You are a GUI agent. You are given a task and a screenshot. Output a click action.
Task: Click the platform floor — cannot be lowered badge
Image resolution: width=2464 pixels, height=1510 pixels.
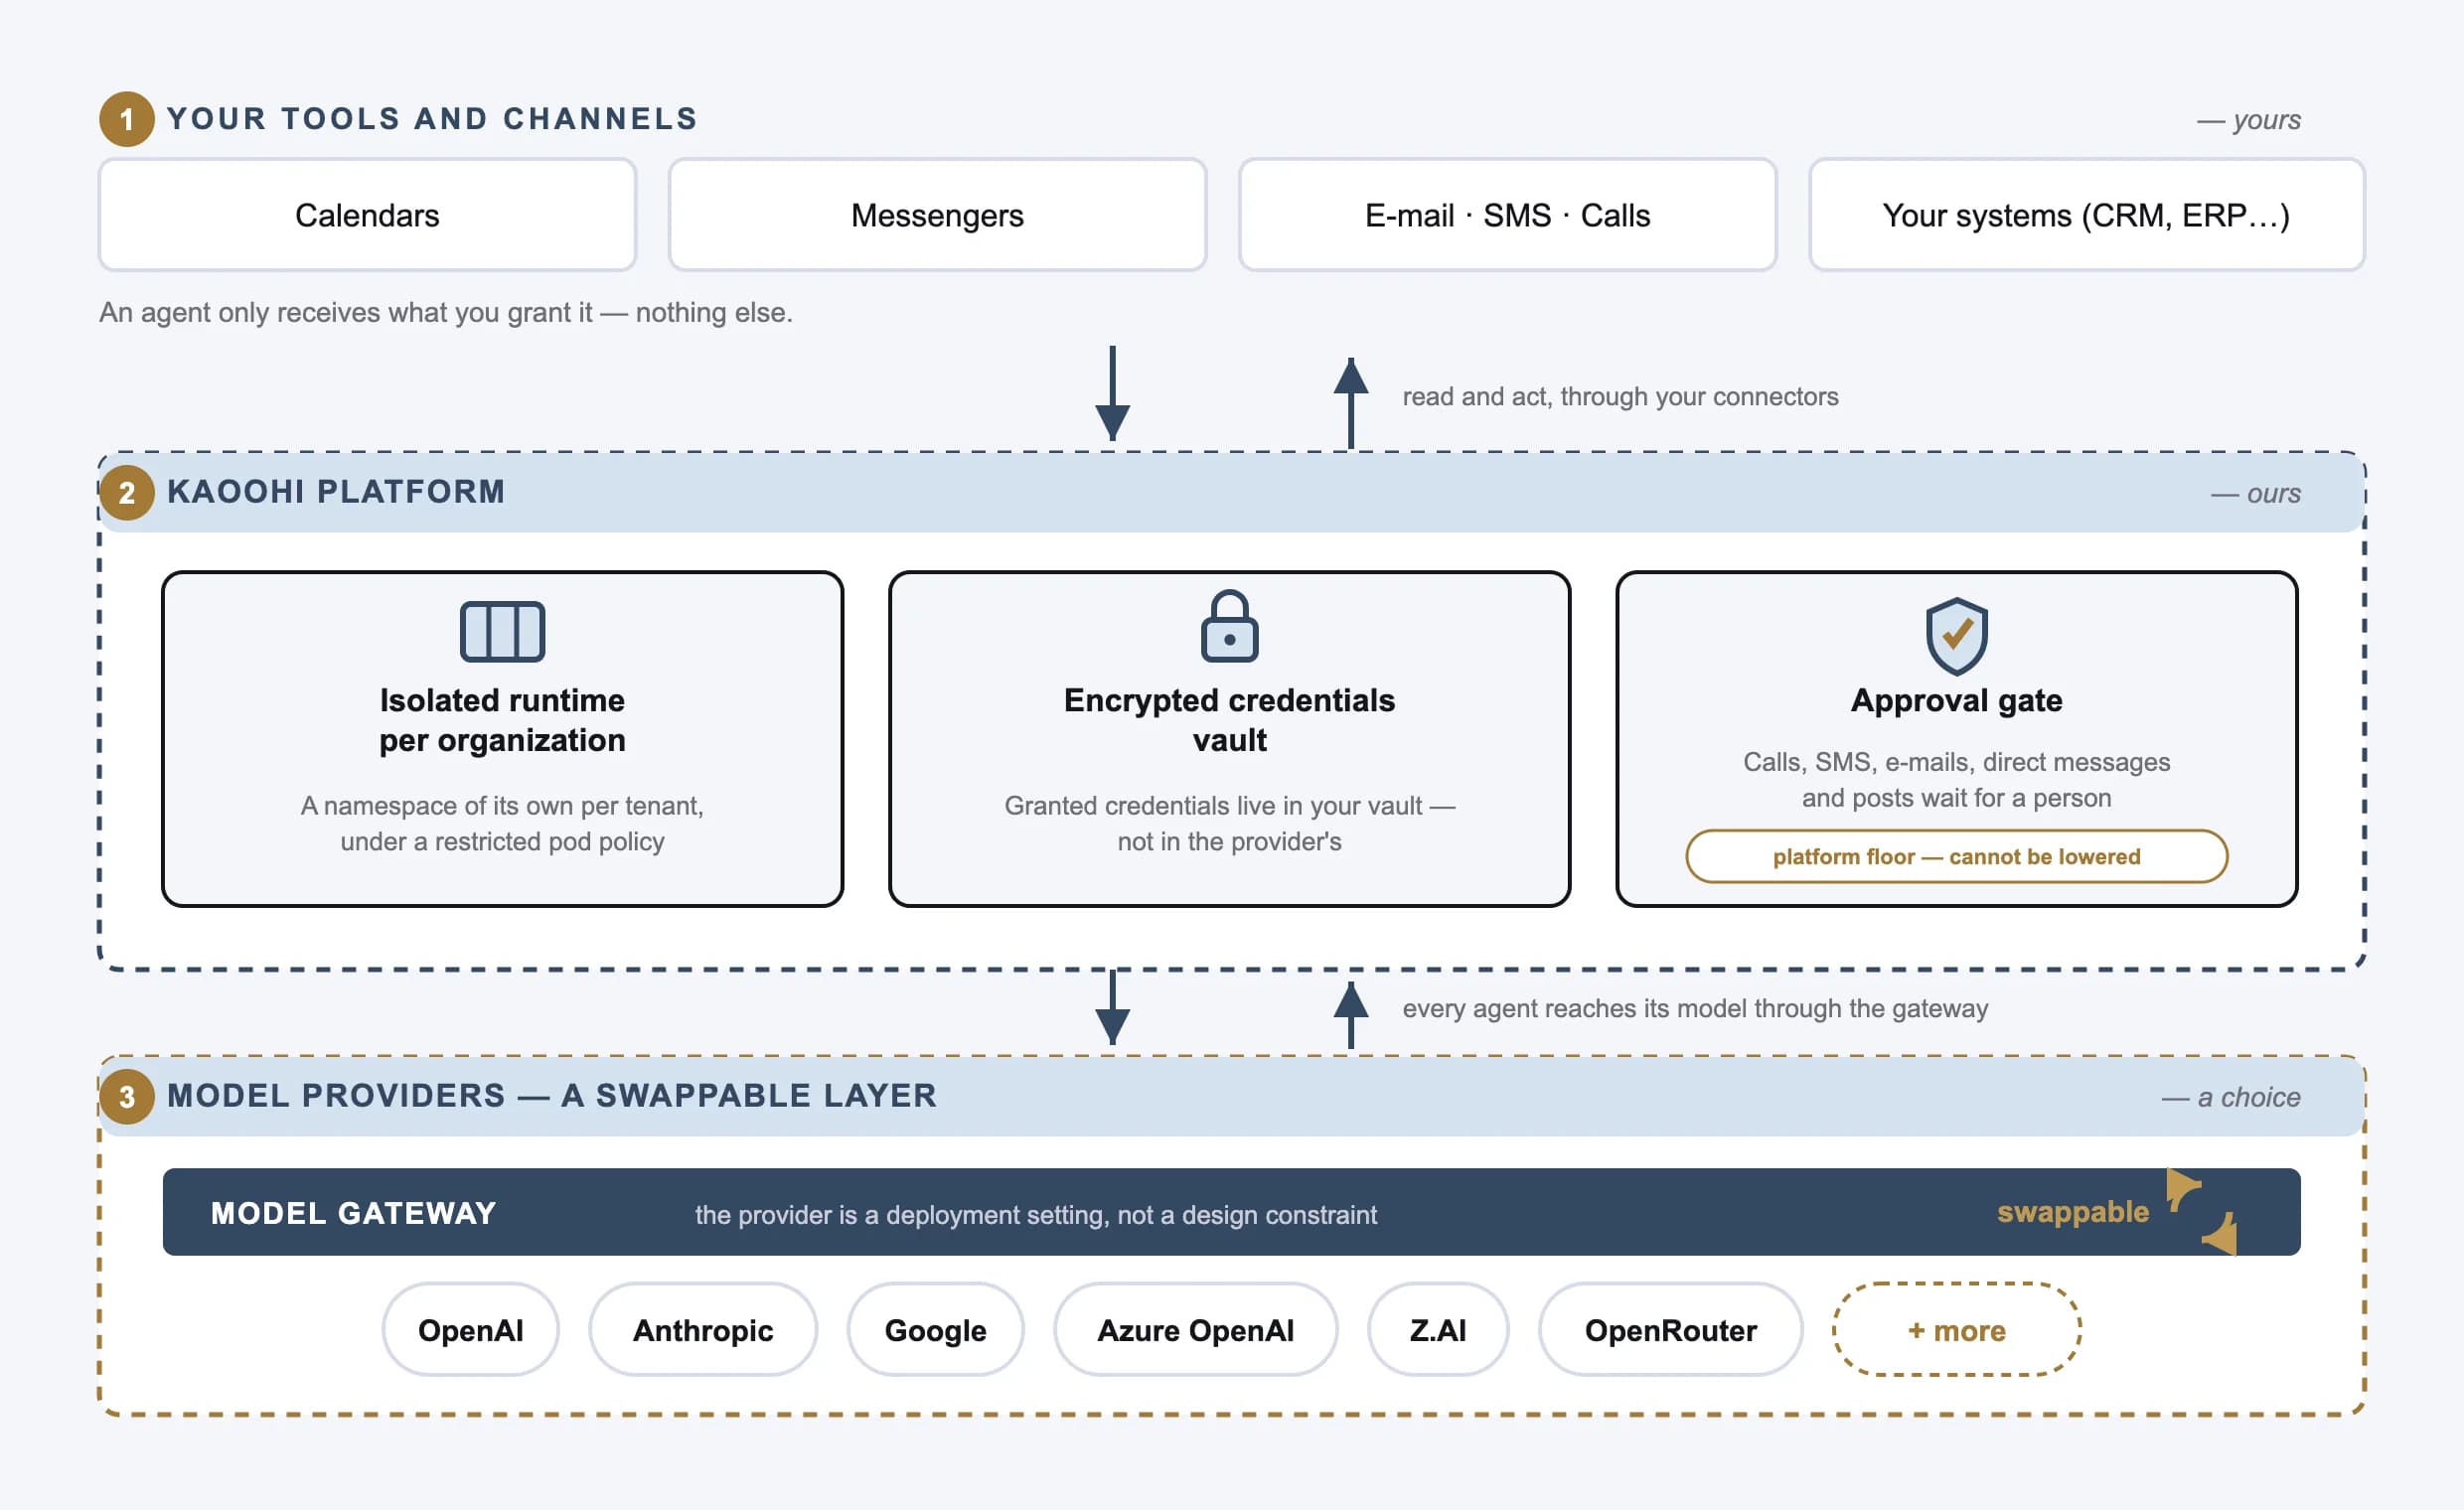(1956, 856)
